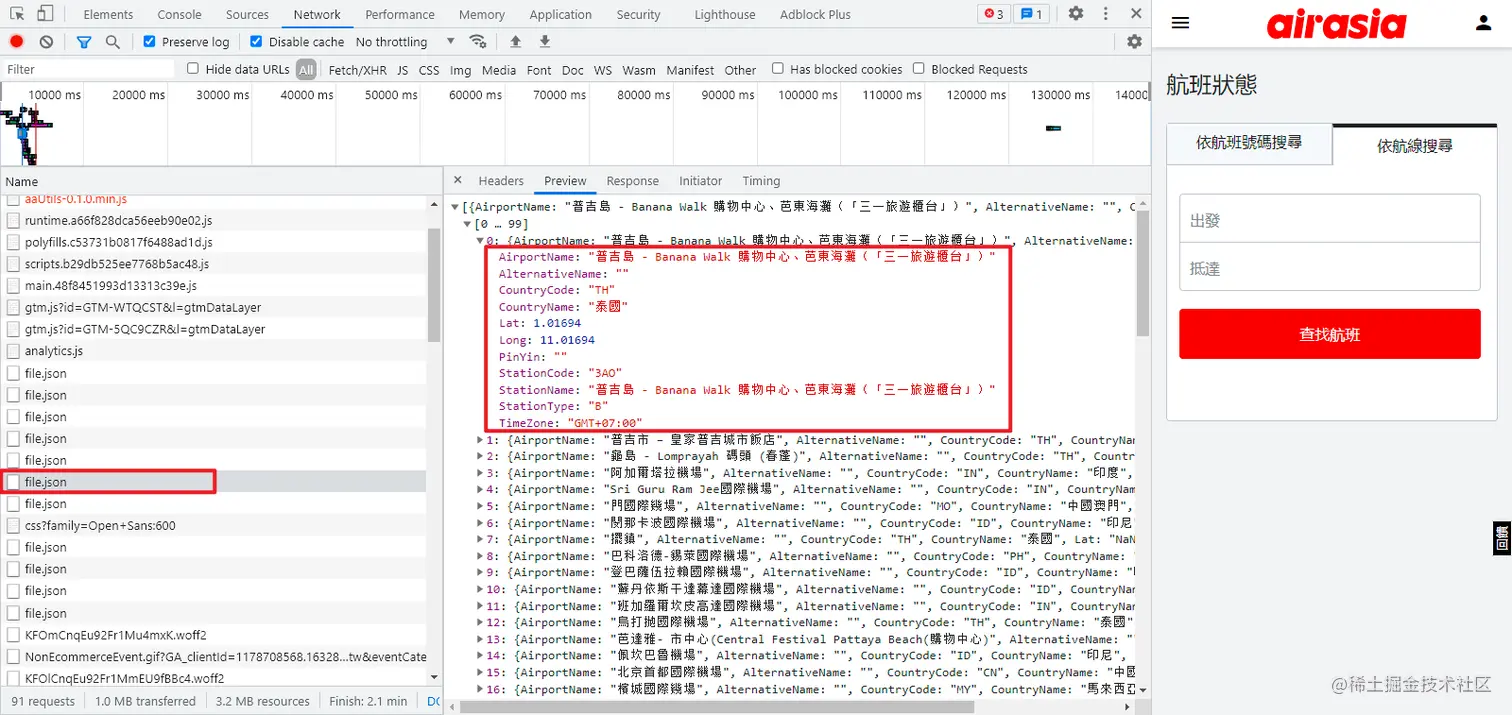This screenshot has height=715, width=1512.
Task: Tick checkbox beside runtime.a66f828dca56eeb90e02.js
Action: pos(14,220)
